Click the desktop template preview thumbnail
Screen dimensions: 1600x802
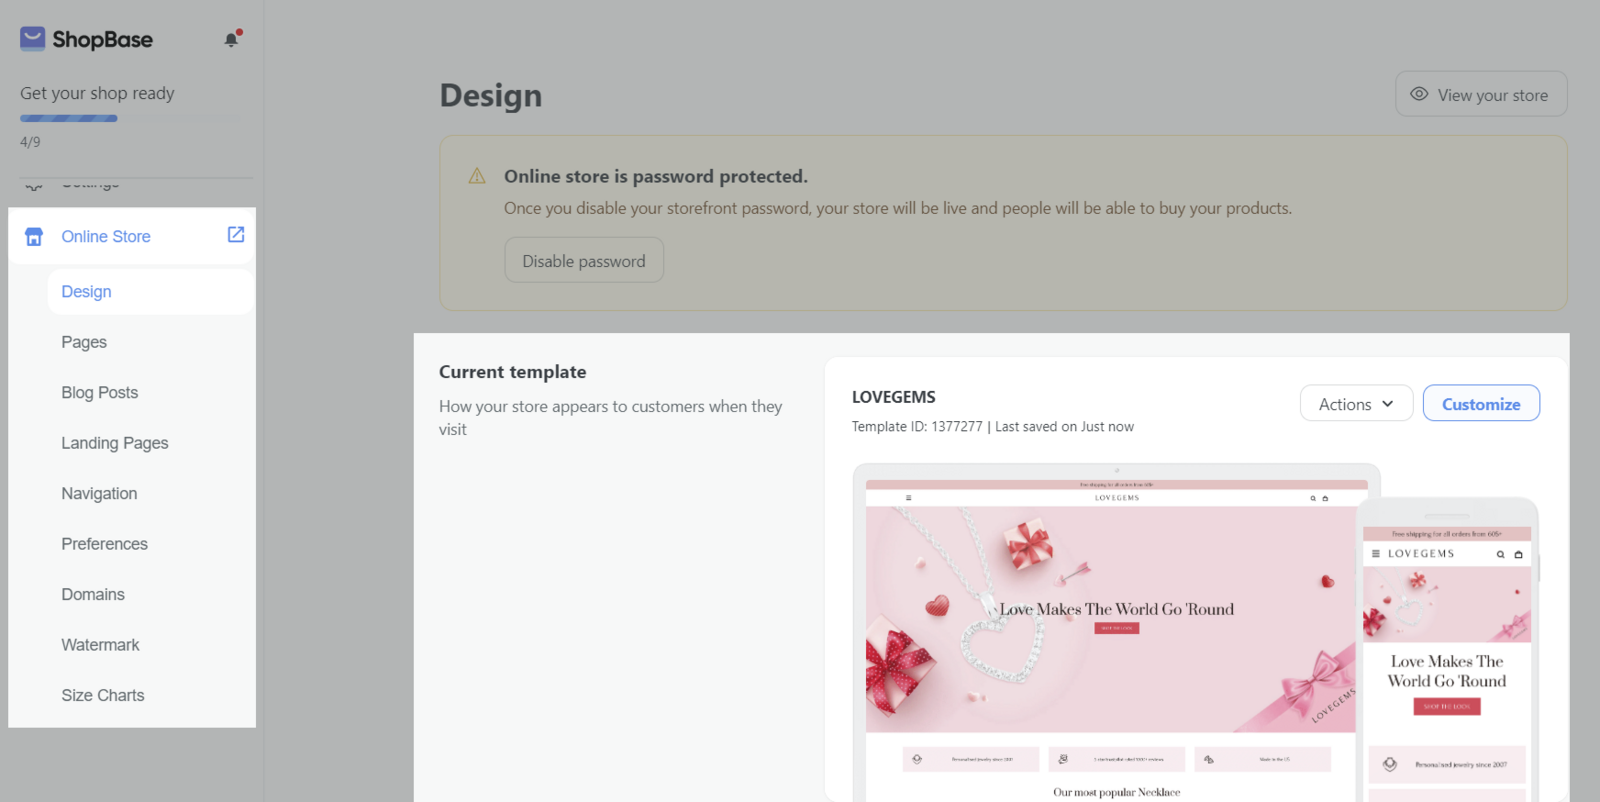coord(1116,633)
